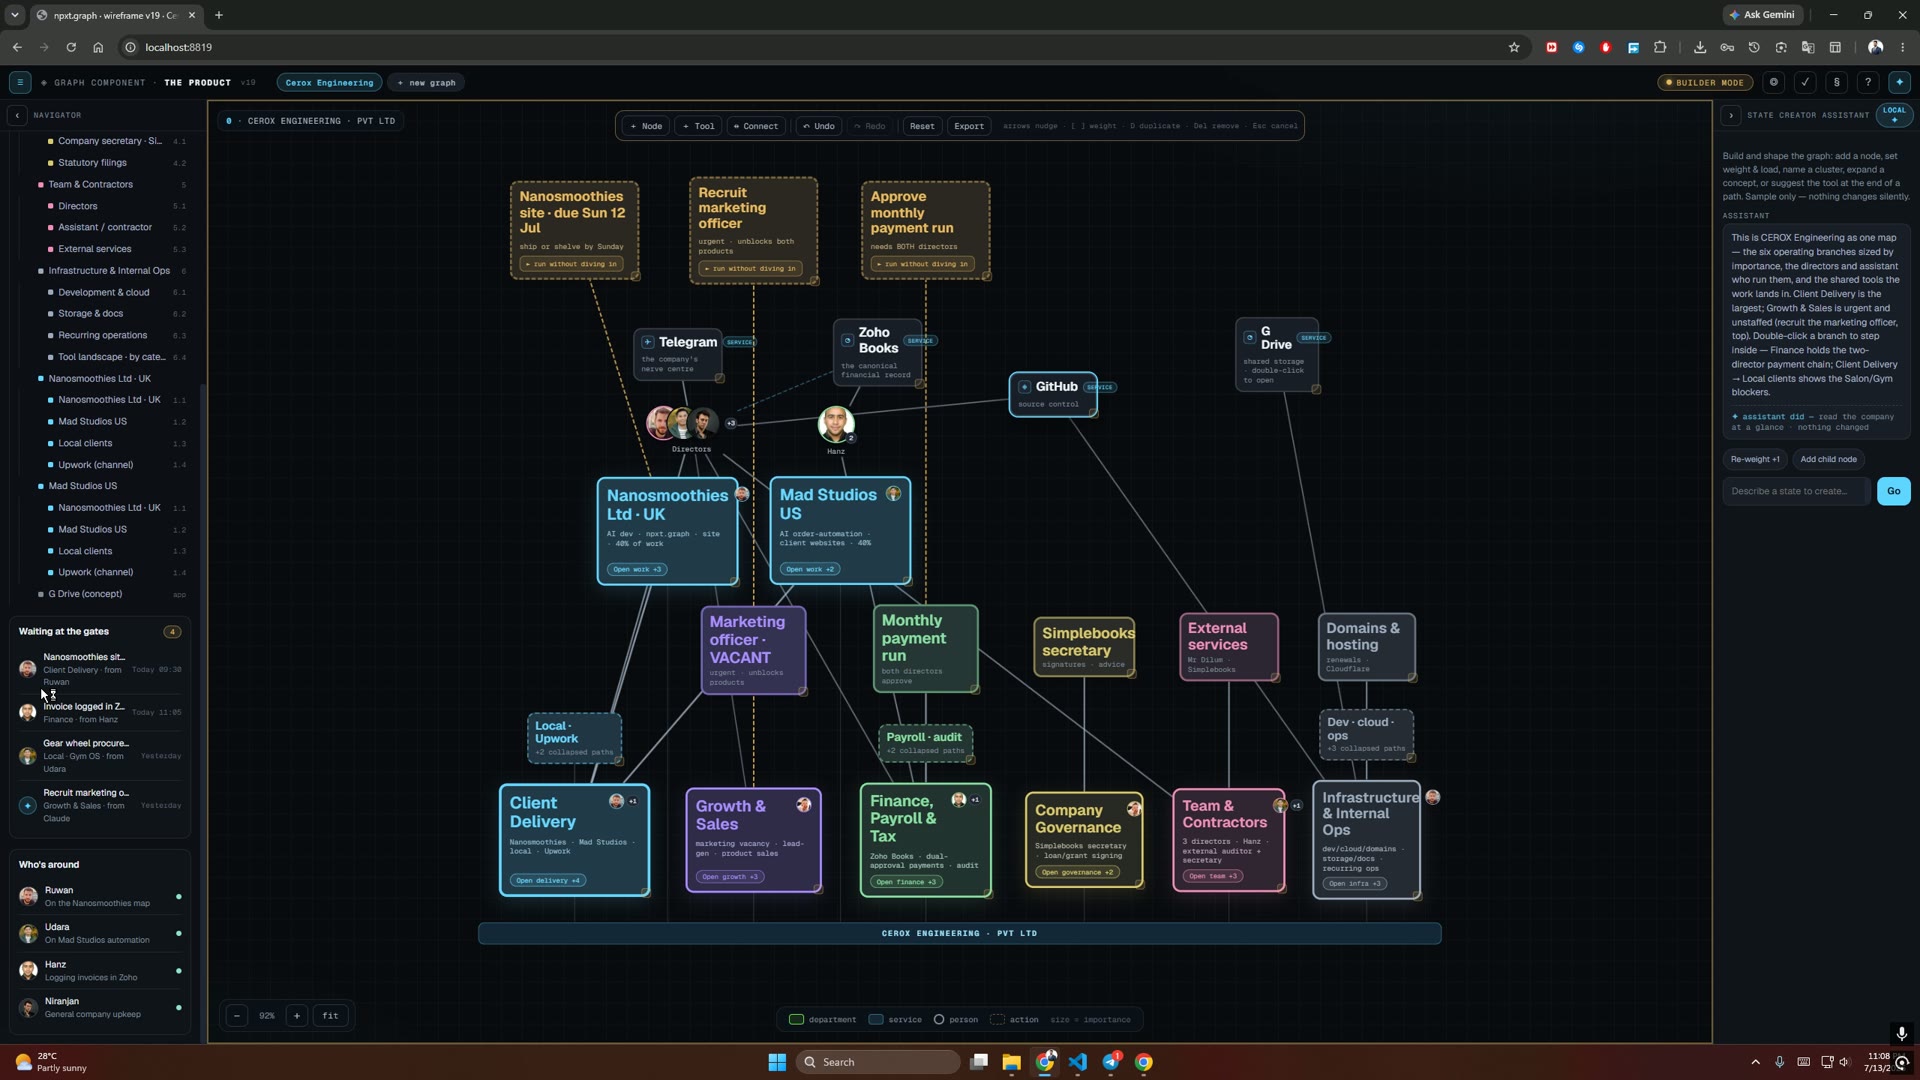The image size is (1920, 1080).
Task: Click the Undo toolbar button
Action: (819, 126)
